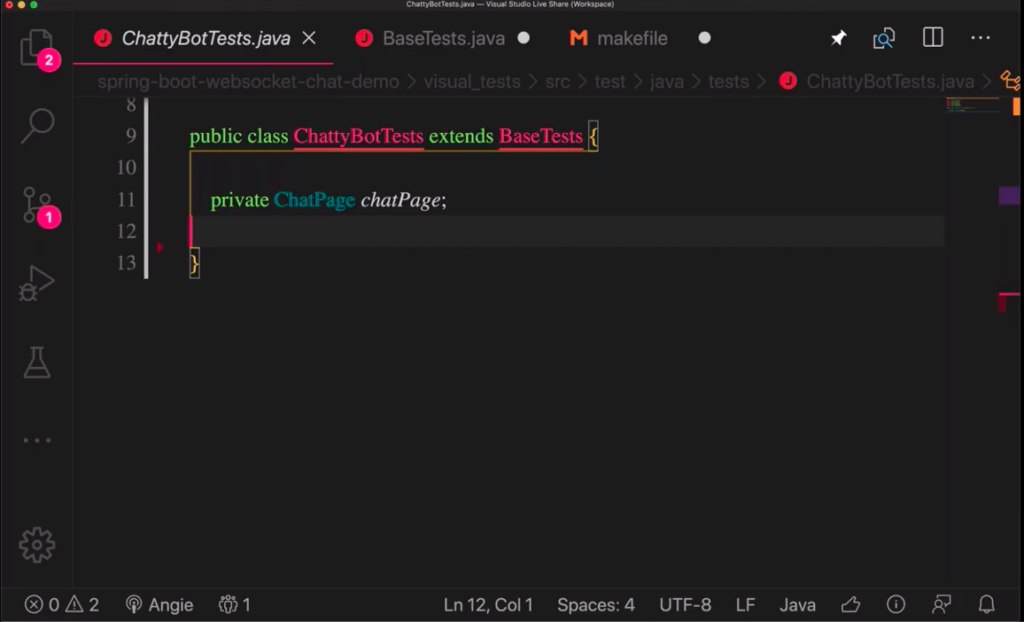Screen dimensions: 1024x622
Task: Open the Search magnifier in activity bar
Action: (37, 124)
